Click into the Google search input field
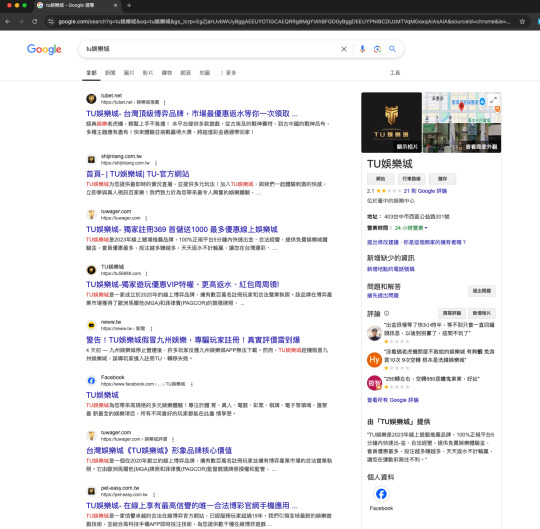This screenshot has height=529, width=540. click(x=210, y=49)
